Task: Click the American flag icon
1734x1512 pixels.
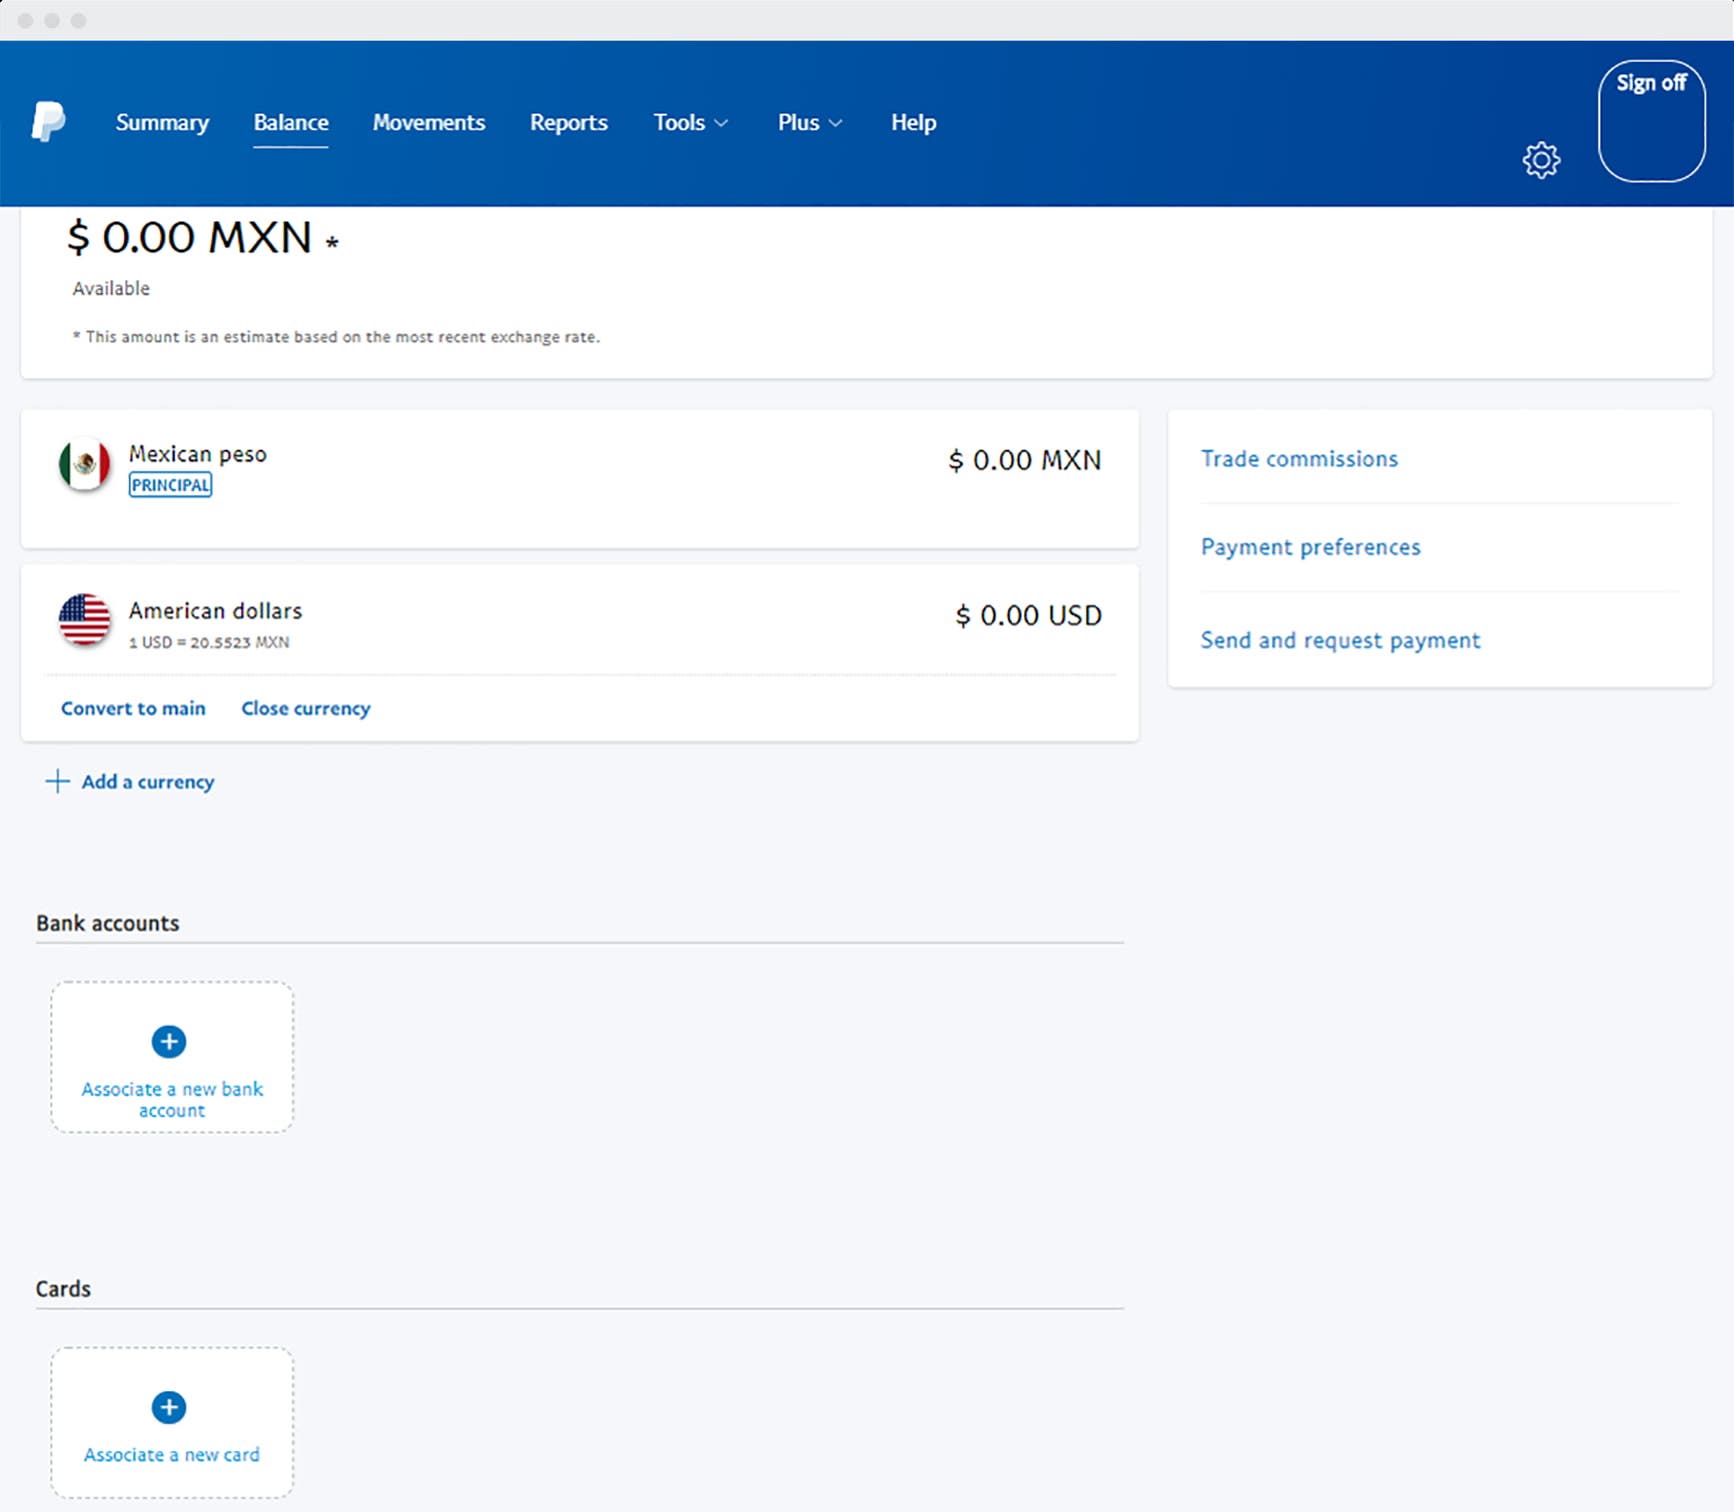Action: coord(85,620)
